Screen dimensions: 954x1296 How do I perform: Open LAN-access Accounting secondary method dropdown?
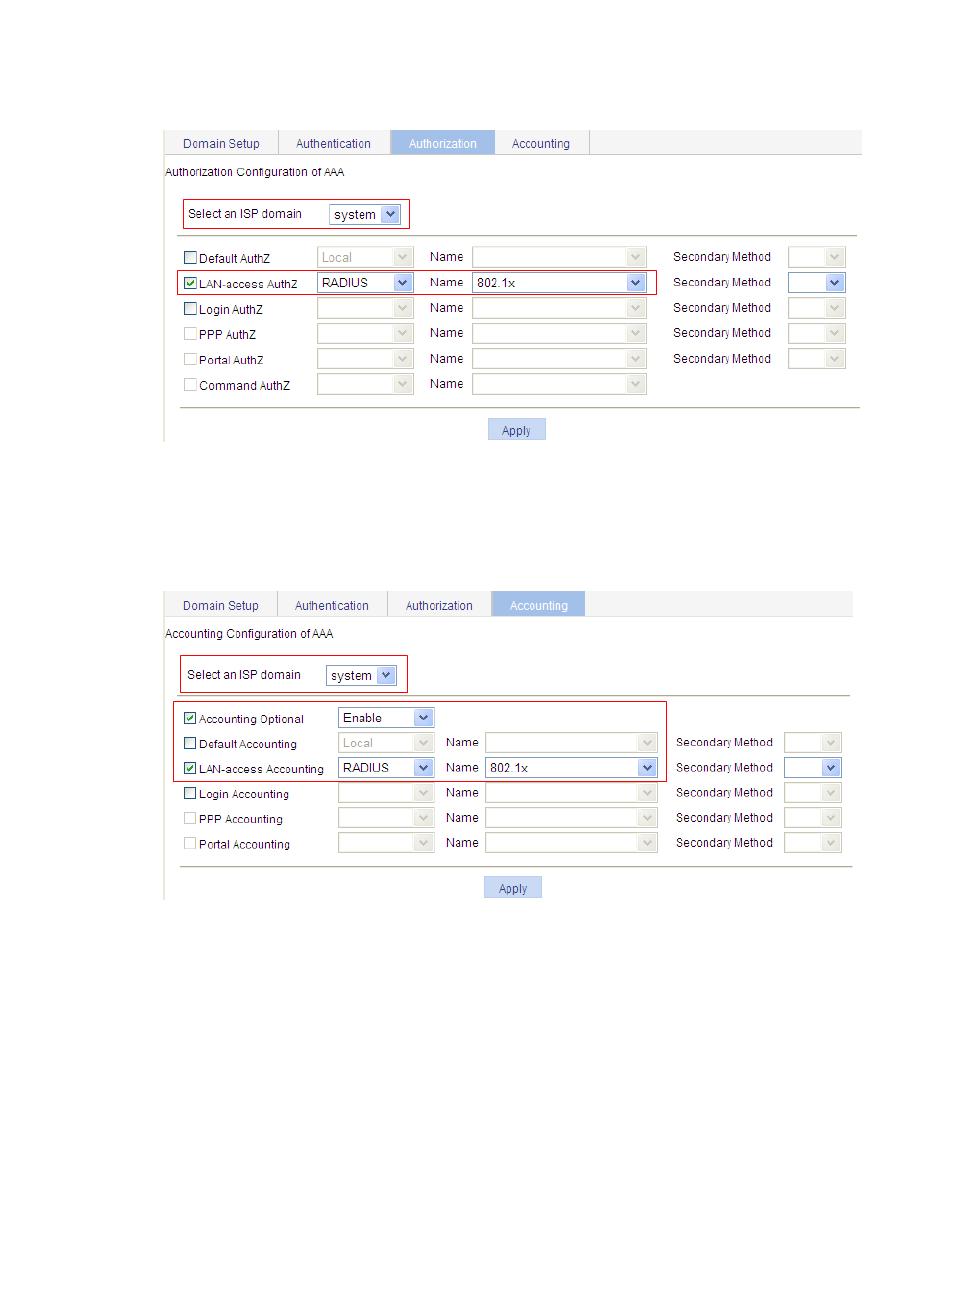click(830, 768)
